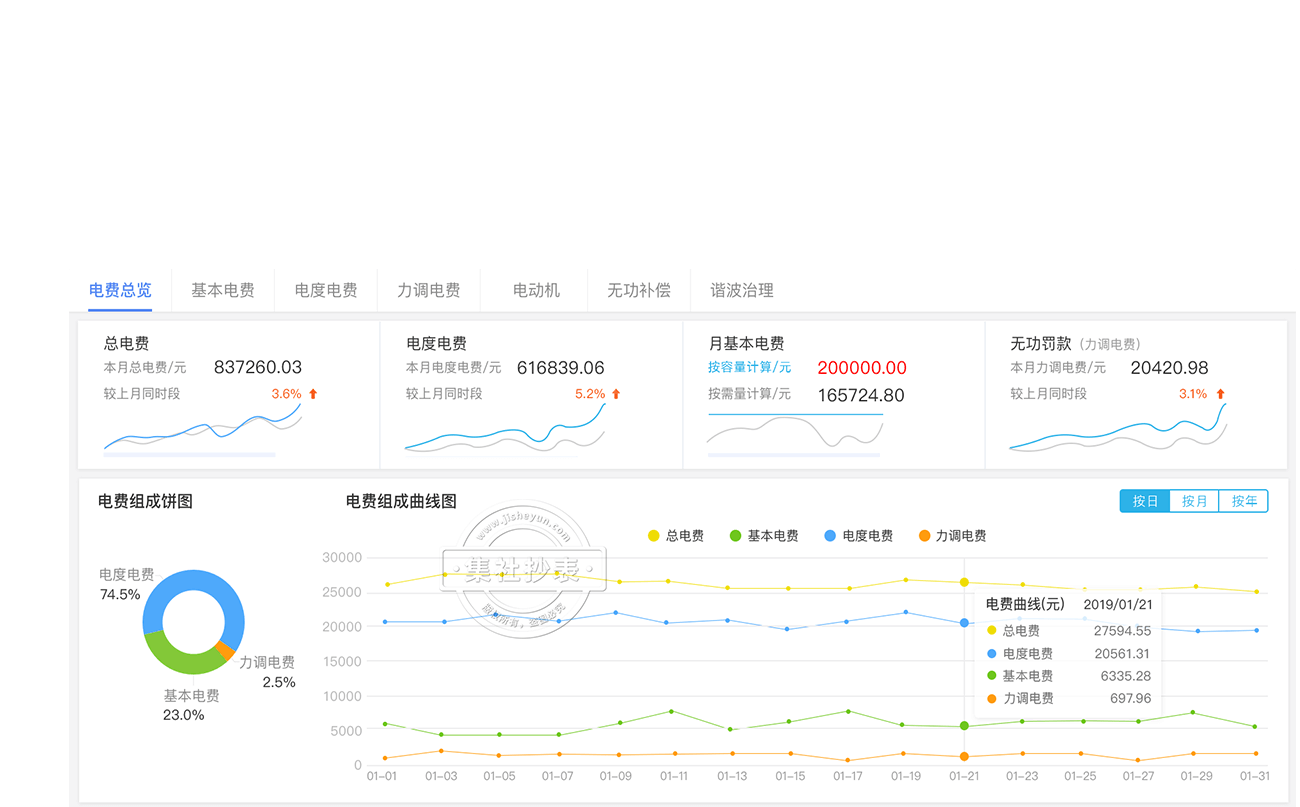This screenshot has height=807, width=1300.
Task: Switch chart view to 按月
Action: (x=1194, y=501)
